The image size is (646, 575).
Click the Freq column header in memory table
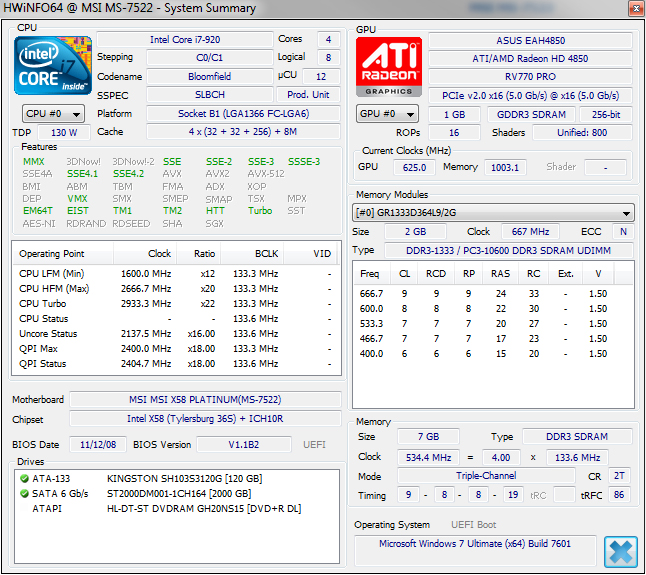pos(370,273)
